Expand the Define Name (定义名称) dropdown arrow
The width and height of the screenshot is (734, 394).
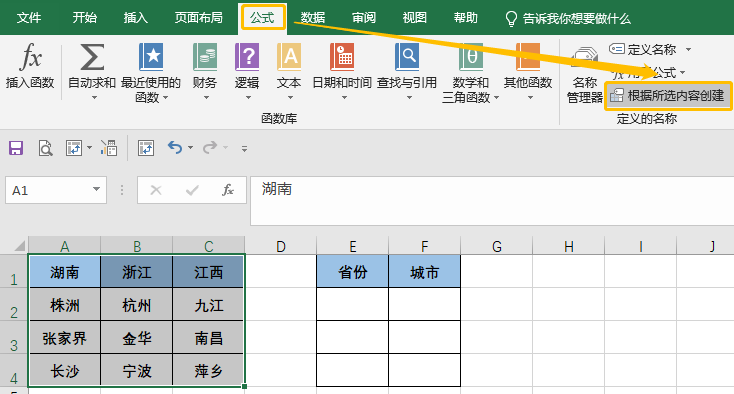(689, 49)
